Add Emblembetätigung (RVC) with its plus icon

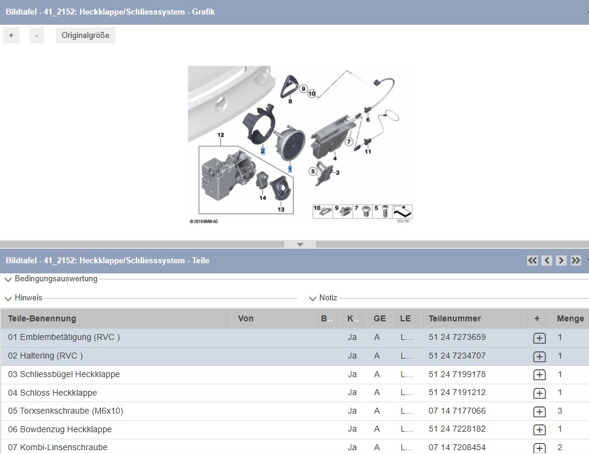pyautogui.click(x=539, y=338)
